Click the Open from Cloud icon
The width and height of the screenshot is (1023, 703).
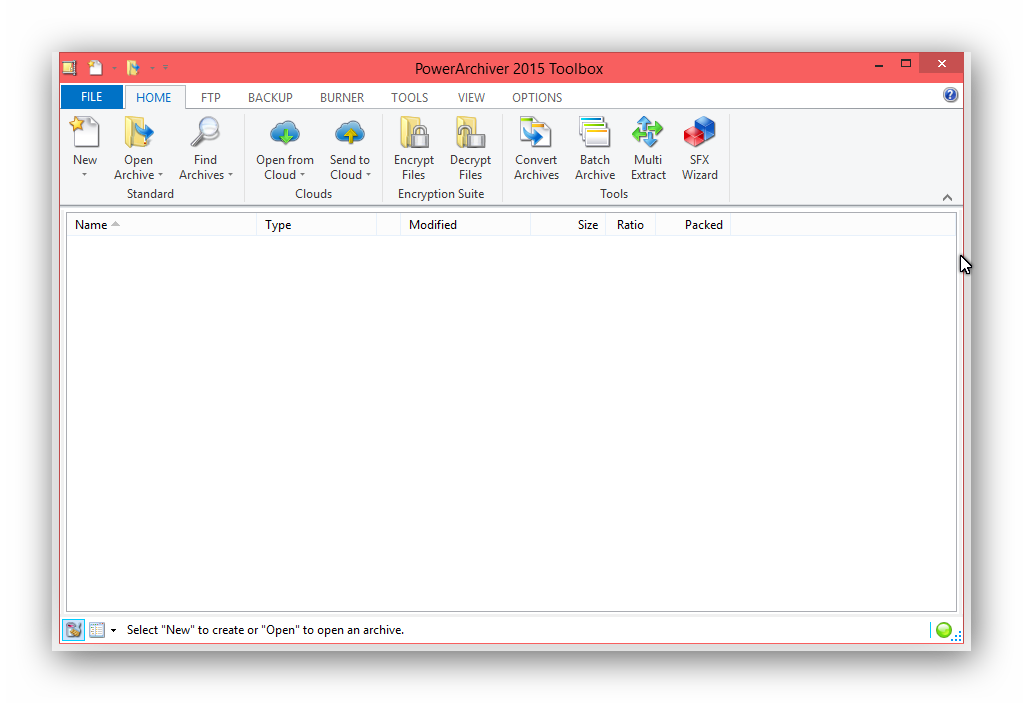point(284,132)
